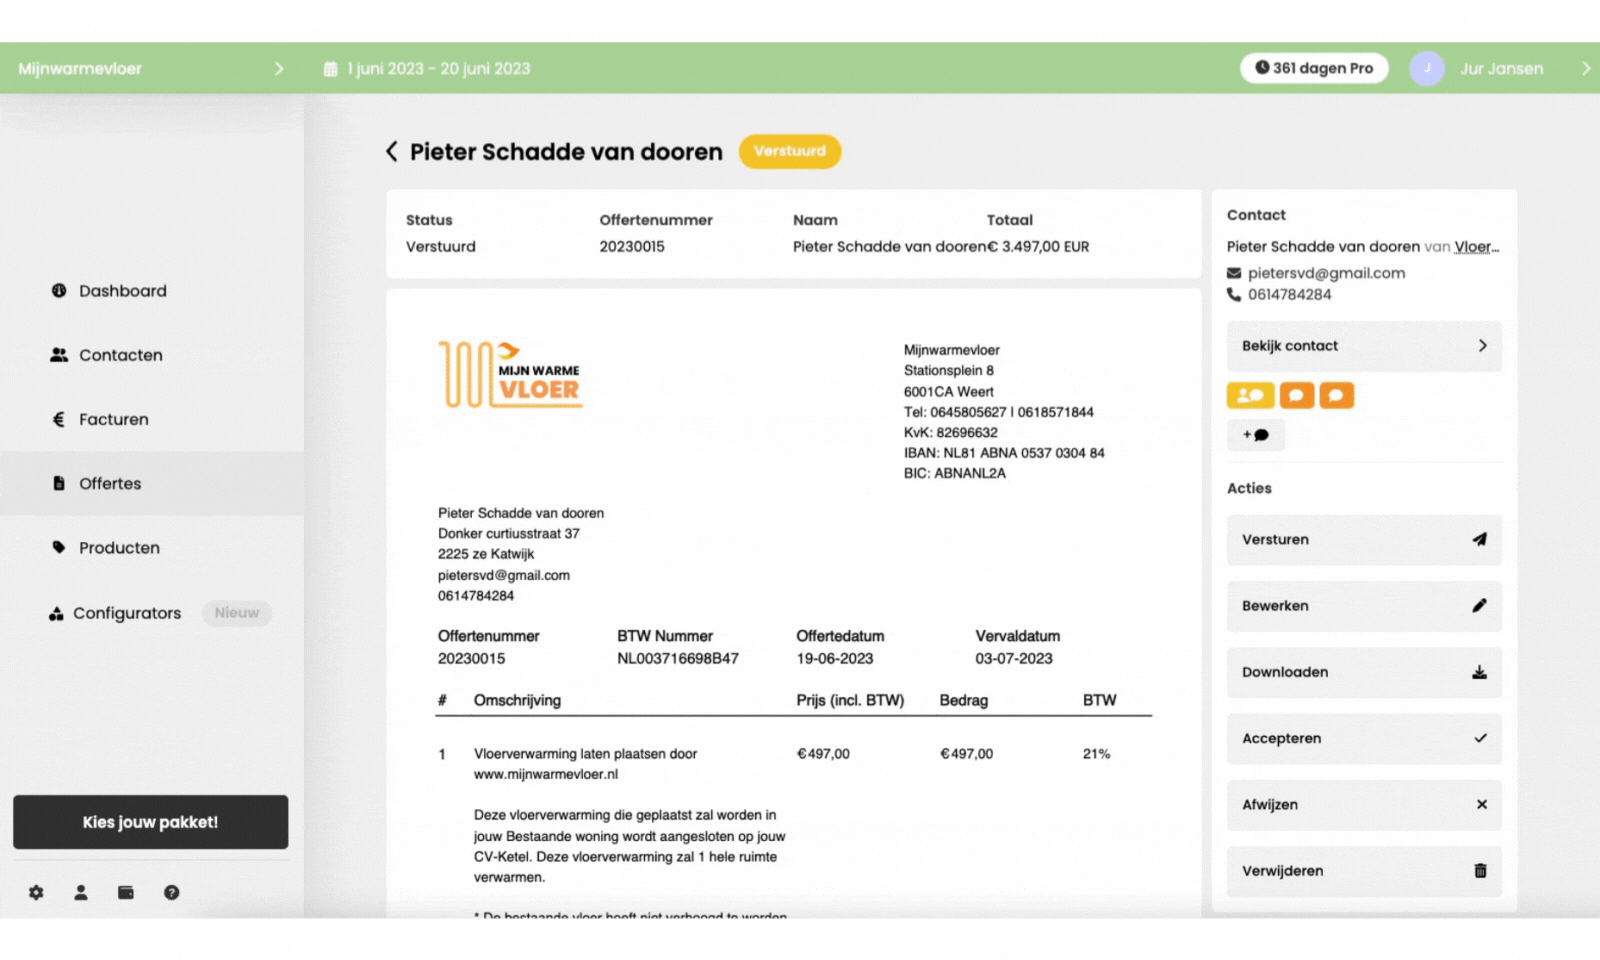
Task: Click the 21% BTW value in row 1
Action: 1096,754
